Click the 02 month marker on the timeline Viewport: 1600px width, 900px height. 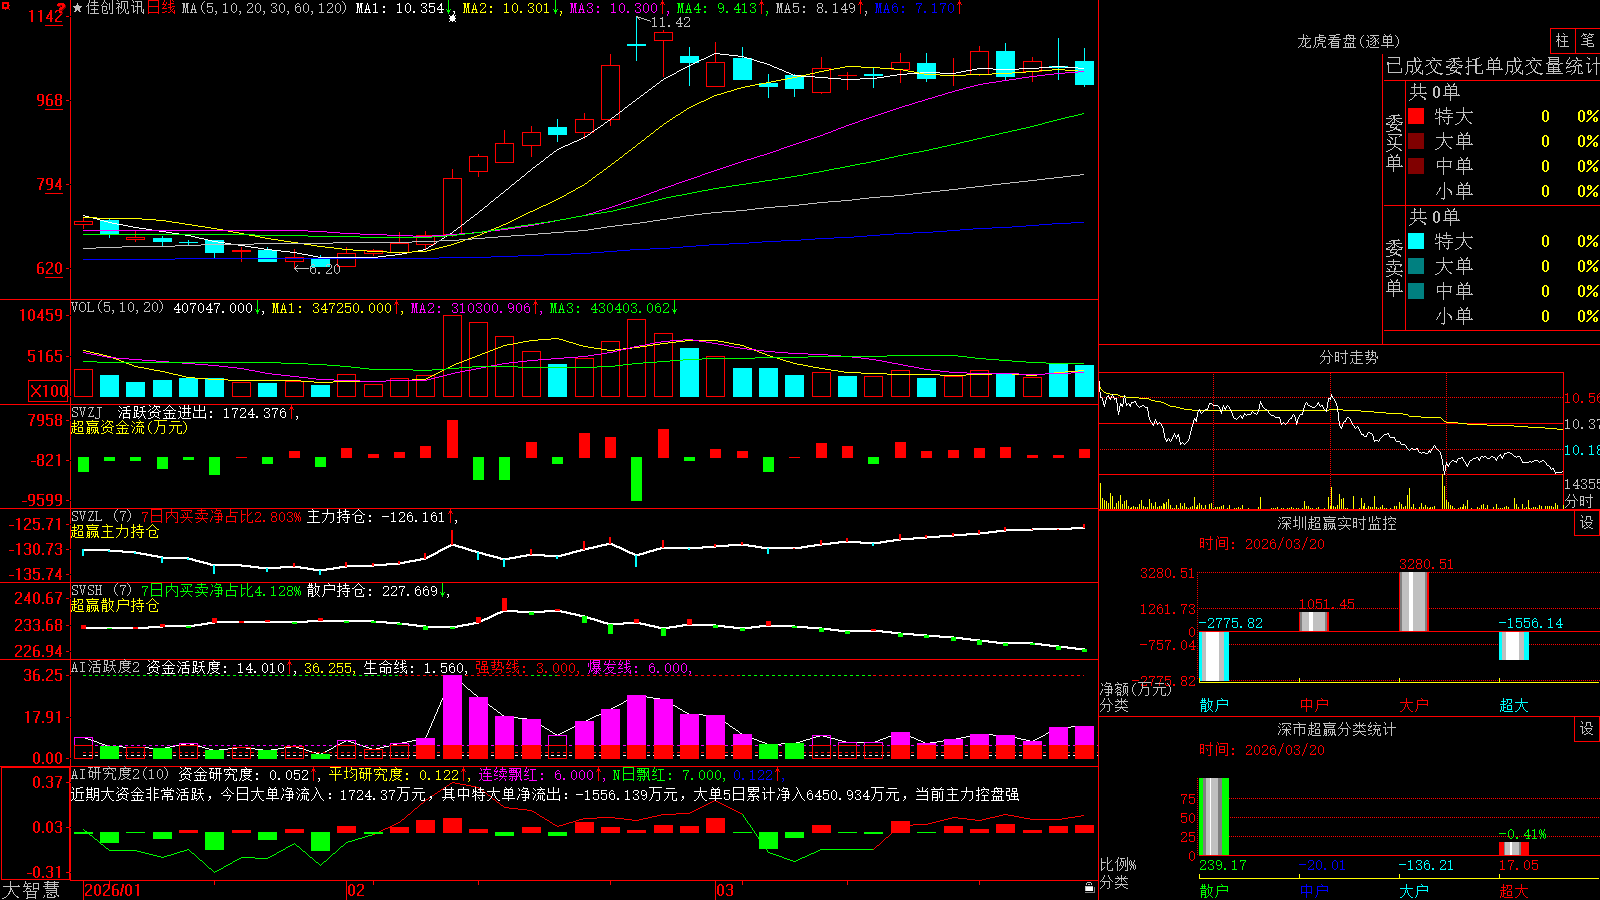click(x=355, y=890)
